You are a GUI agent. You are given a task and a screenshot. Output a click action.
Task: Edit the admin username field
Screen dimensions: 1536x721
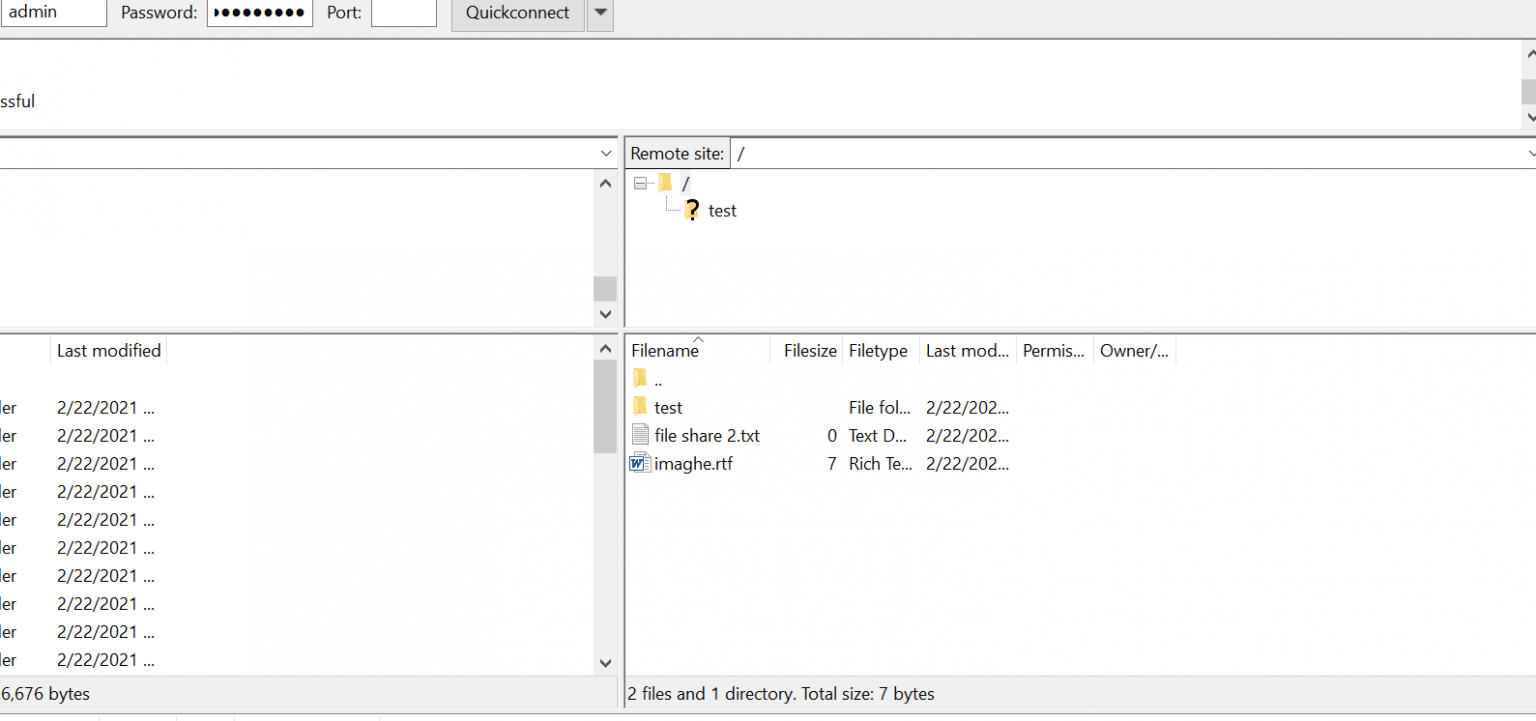coord(53,13)
